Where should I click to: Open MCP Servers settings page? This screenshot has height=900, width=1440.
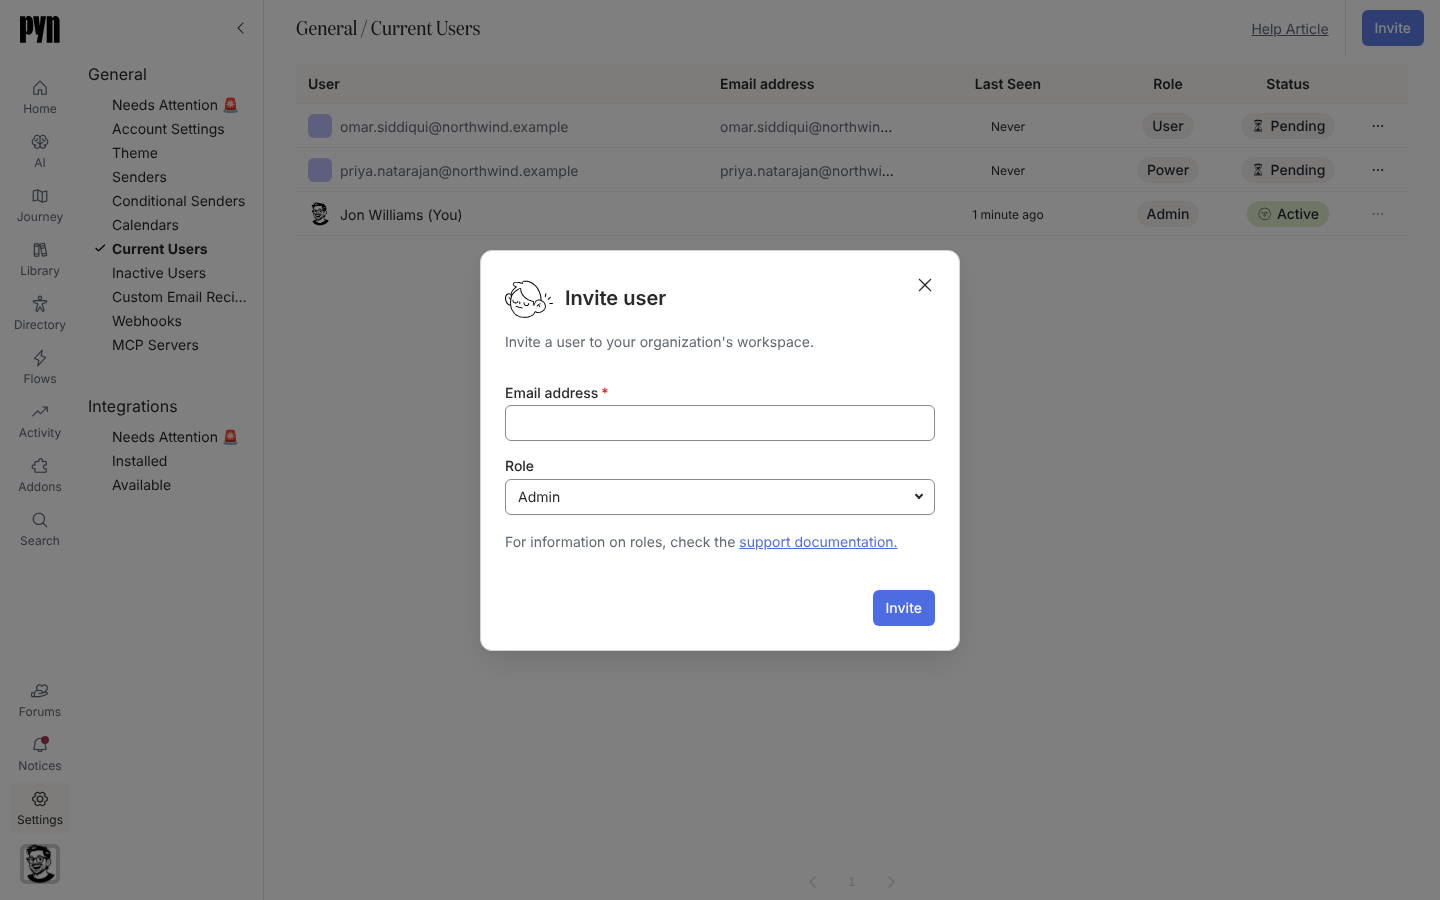[x=155, y=345]
